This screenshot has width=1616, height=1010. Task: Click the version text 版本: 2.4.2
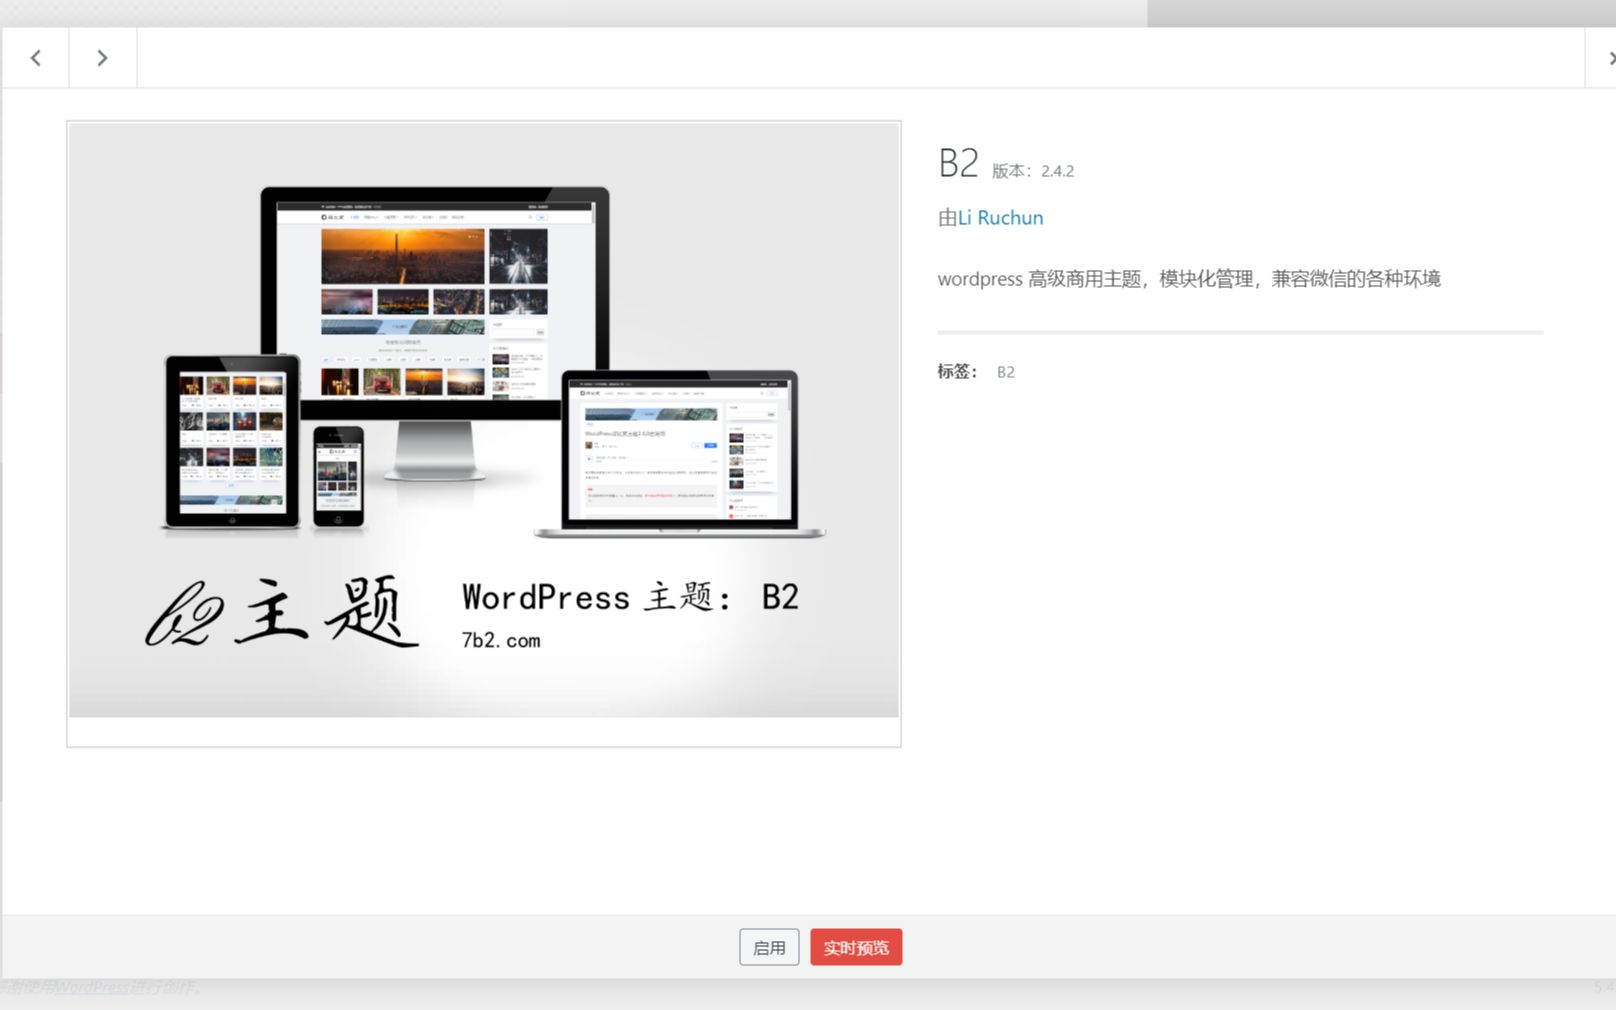coord(1033,171)
